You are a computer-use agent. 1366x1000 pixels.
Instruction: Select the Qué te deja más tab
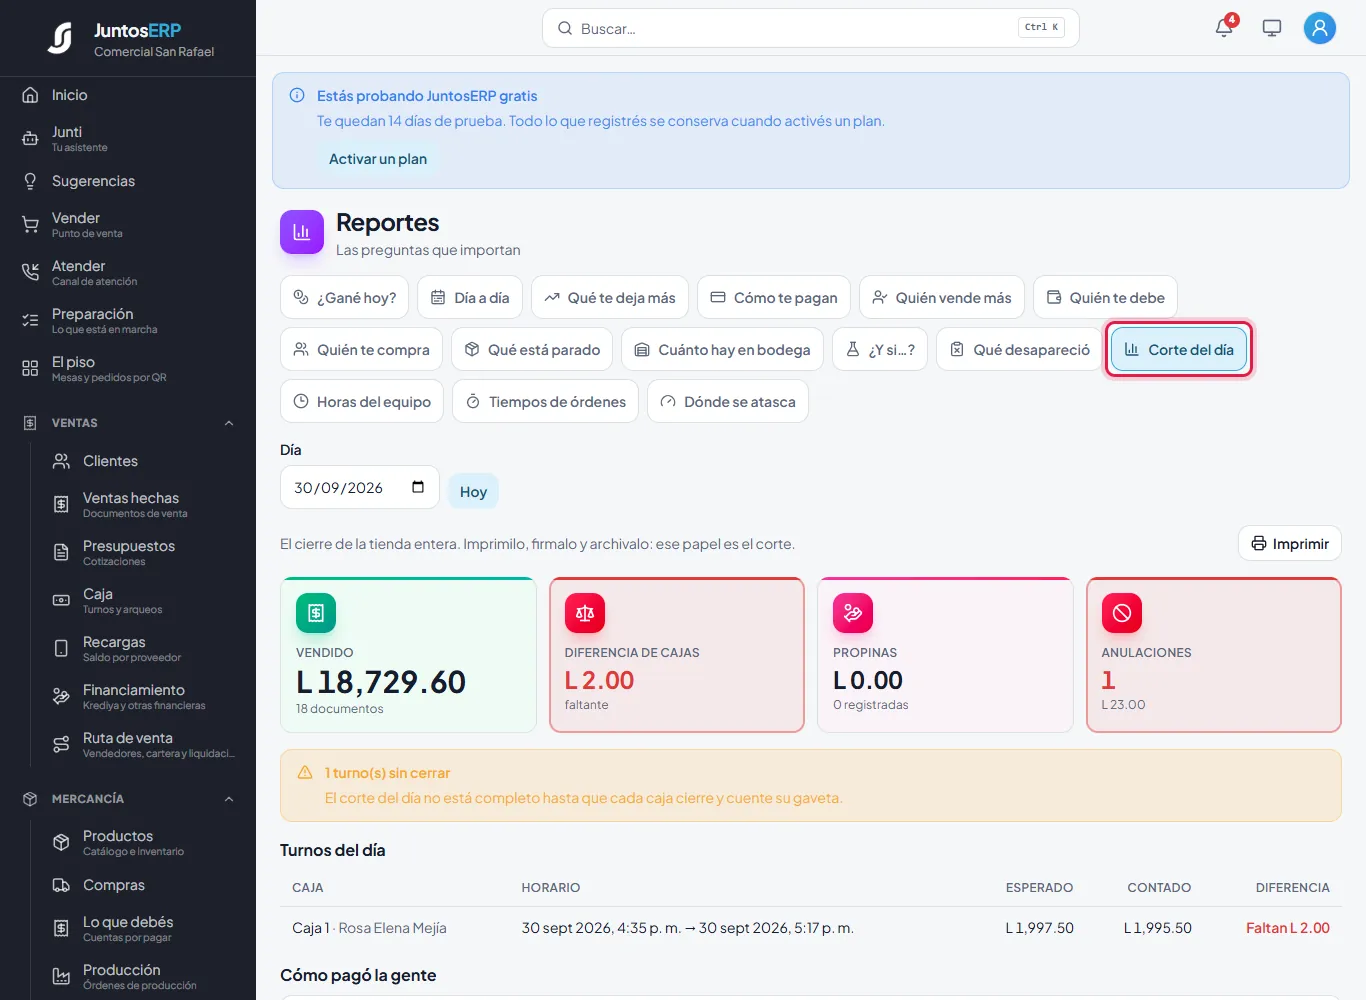(610, 297)
